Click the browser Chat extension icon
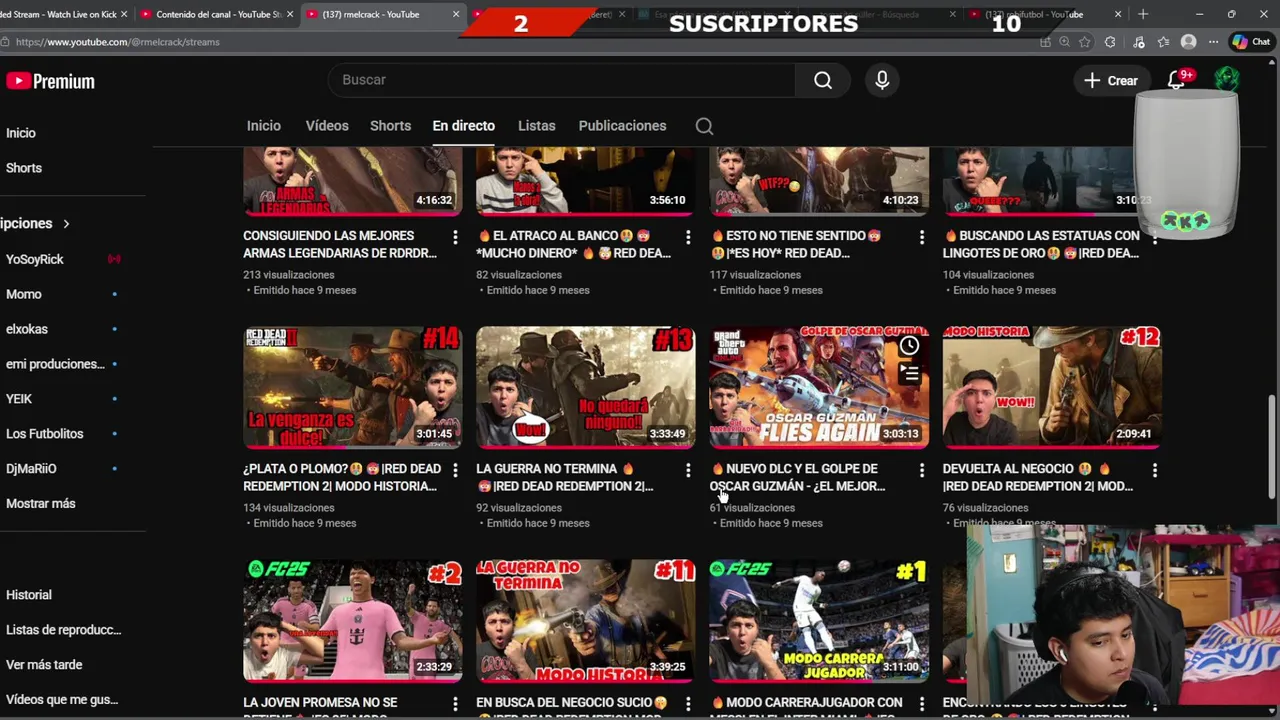 (x=1251, y=42)
